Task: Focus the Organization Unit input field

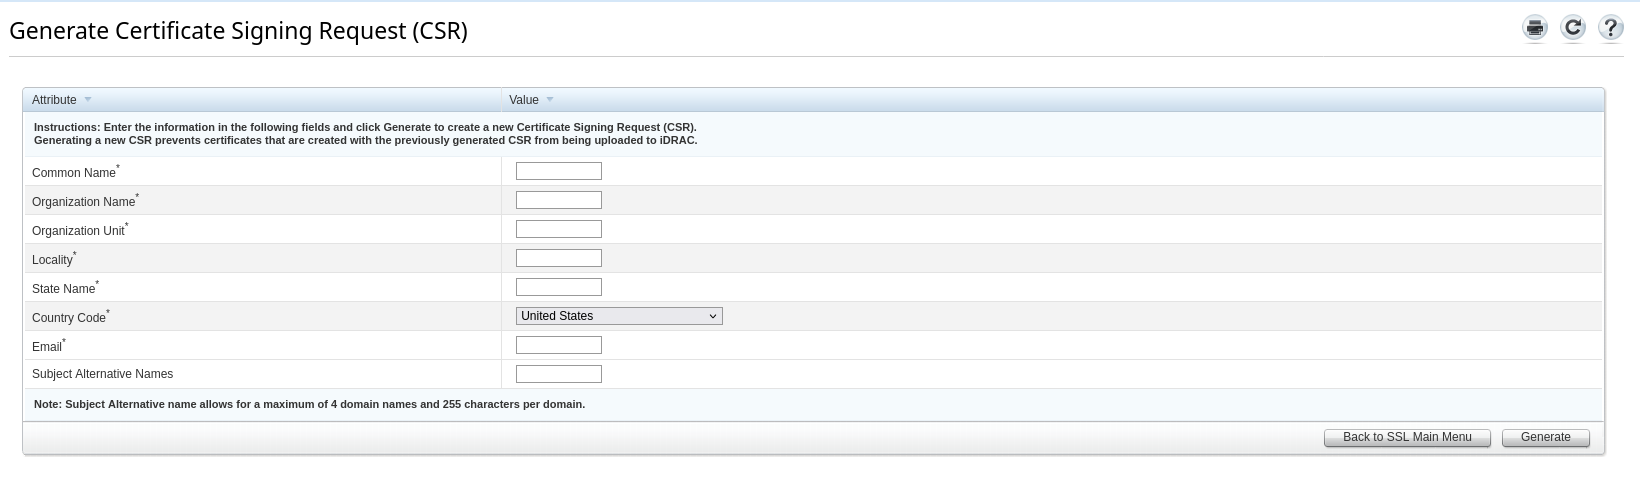Action: [559, 229]
